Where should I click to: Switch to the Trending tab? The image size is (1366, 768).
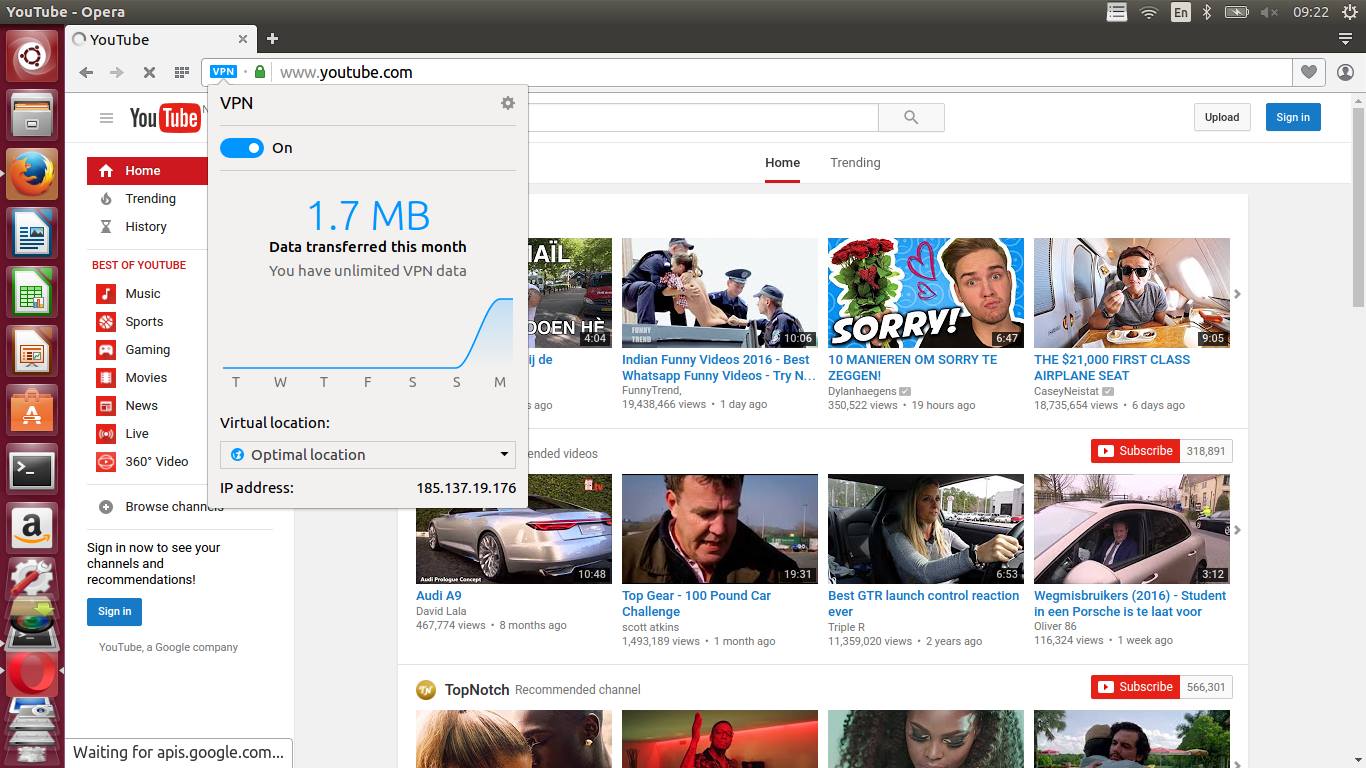pyautogui.click(x=855, y=162)
